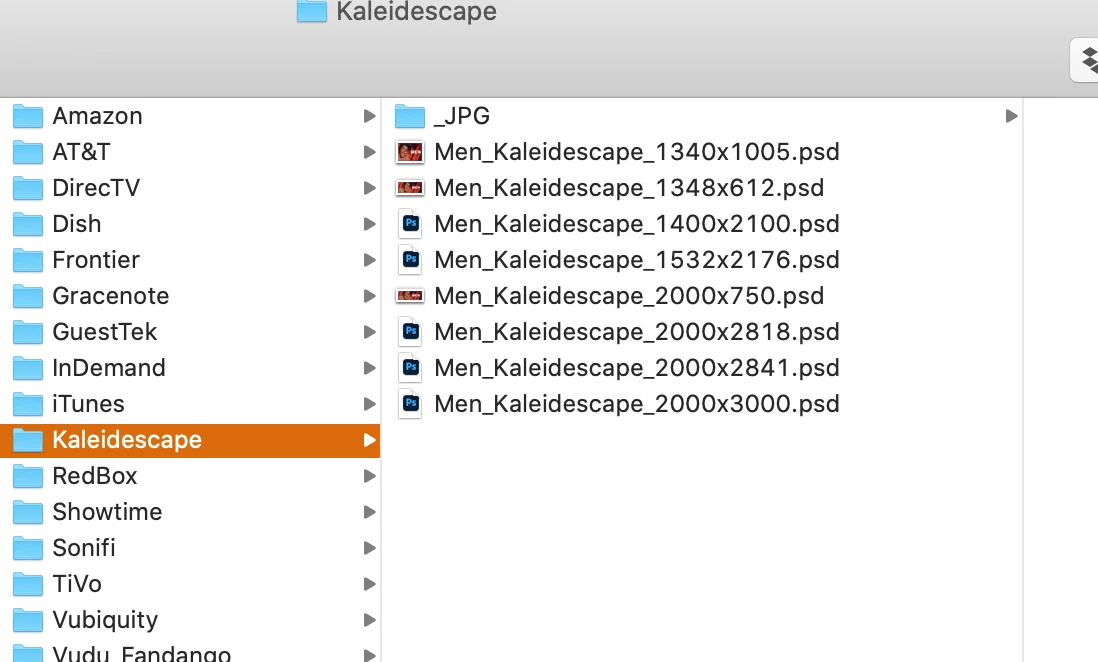The width and height of the screenshot is (1098, 662).
Task: Select the _JPG folder name
Action: coord(462,116)
